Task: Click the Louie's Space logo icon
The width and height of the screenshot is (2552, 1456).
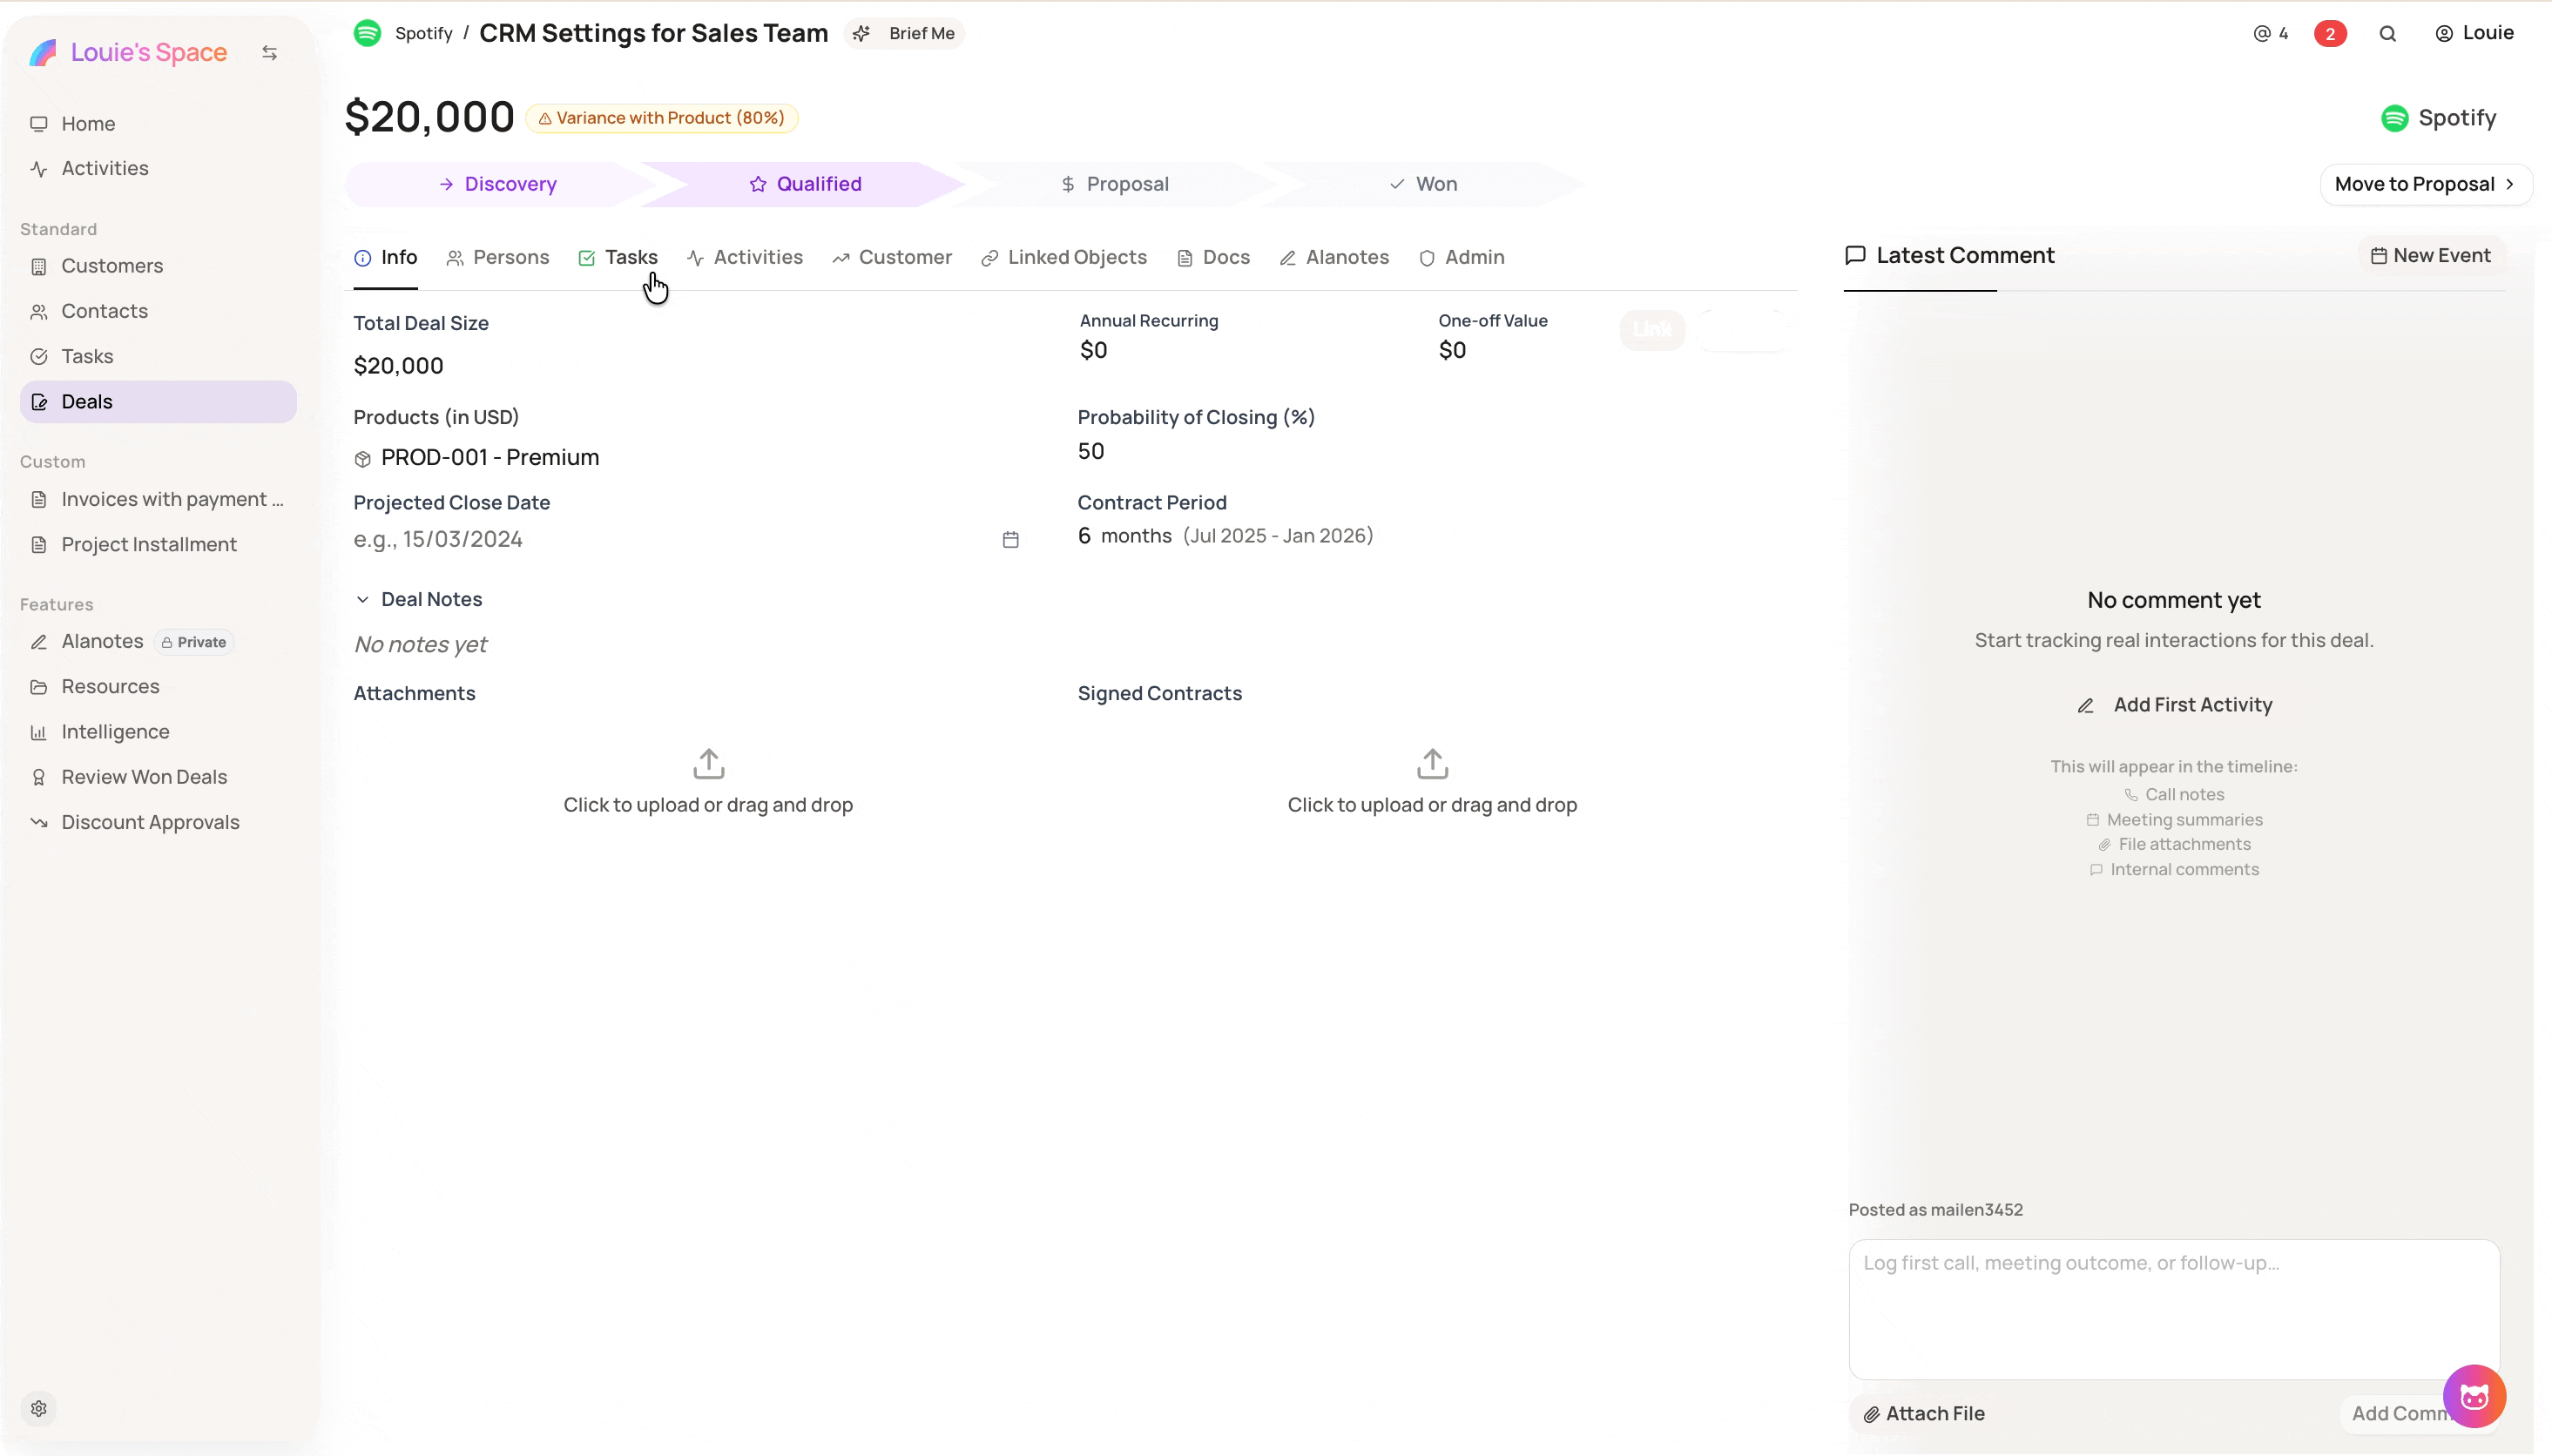Action: click(x=43, y=52)
